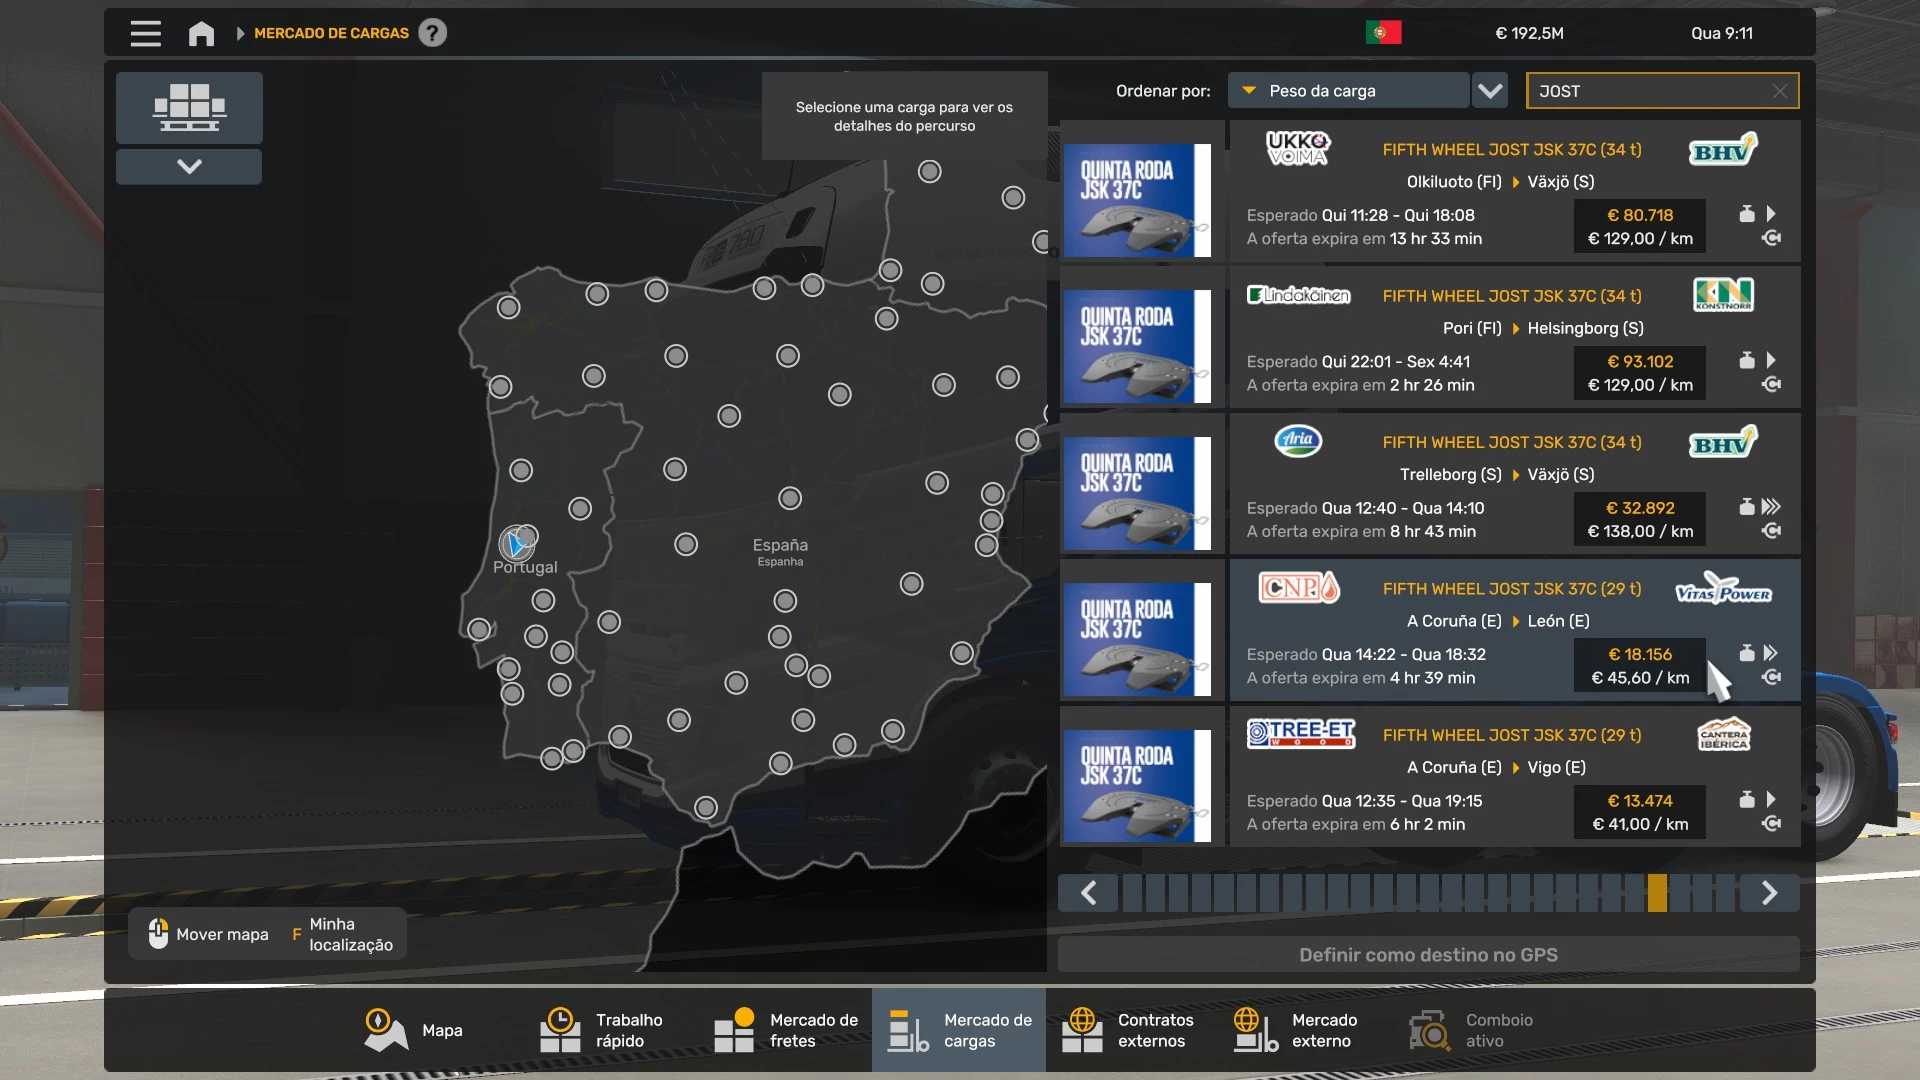Click the Portugal flag icon
The width and height of the screenshot is (1920, 1080).
1383,33
